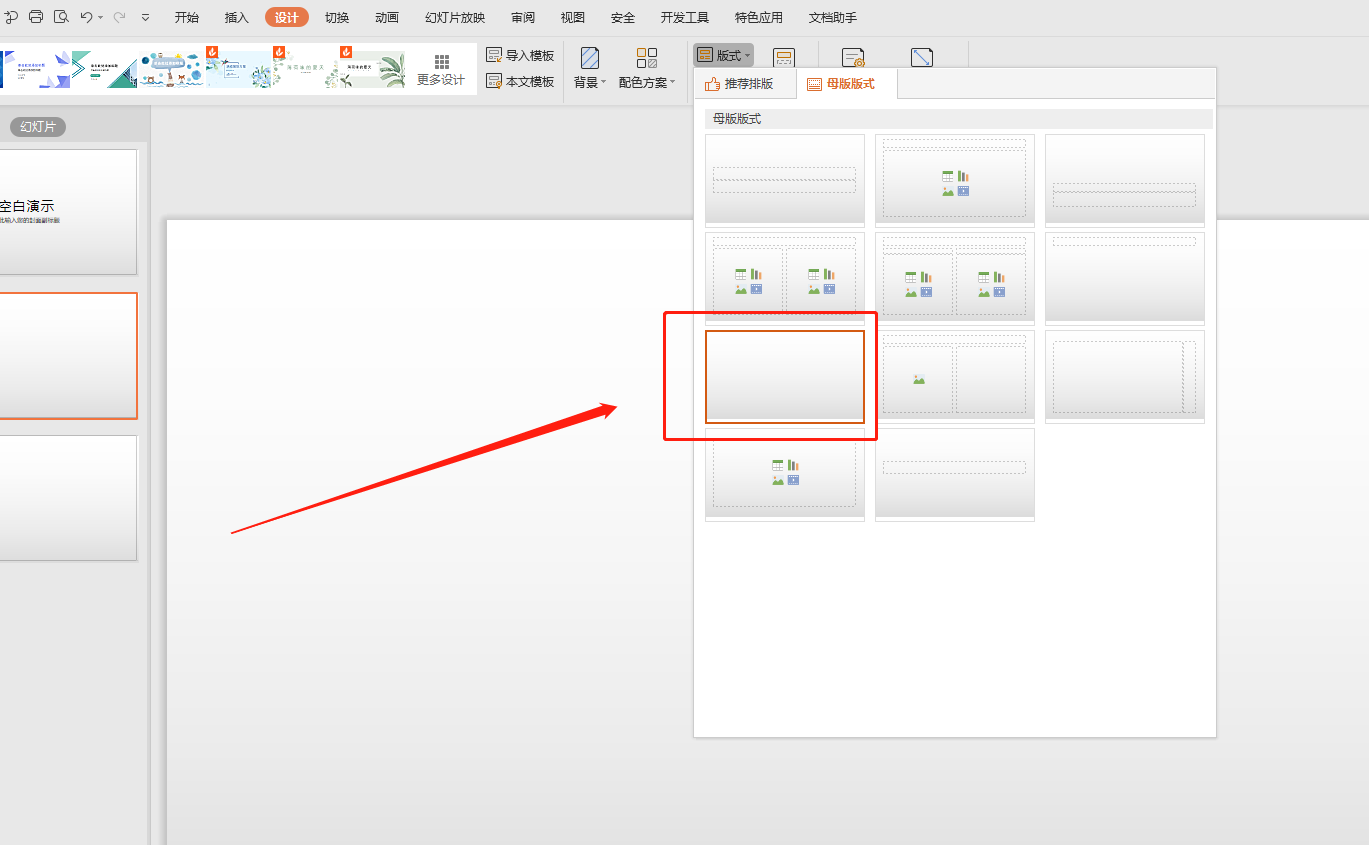Click the print icon in quick access toolbar
This screenshot has height=845, width=1369.
coord(36,17)
